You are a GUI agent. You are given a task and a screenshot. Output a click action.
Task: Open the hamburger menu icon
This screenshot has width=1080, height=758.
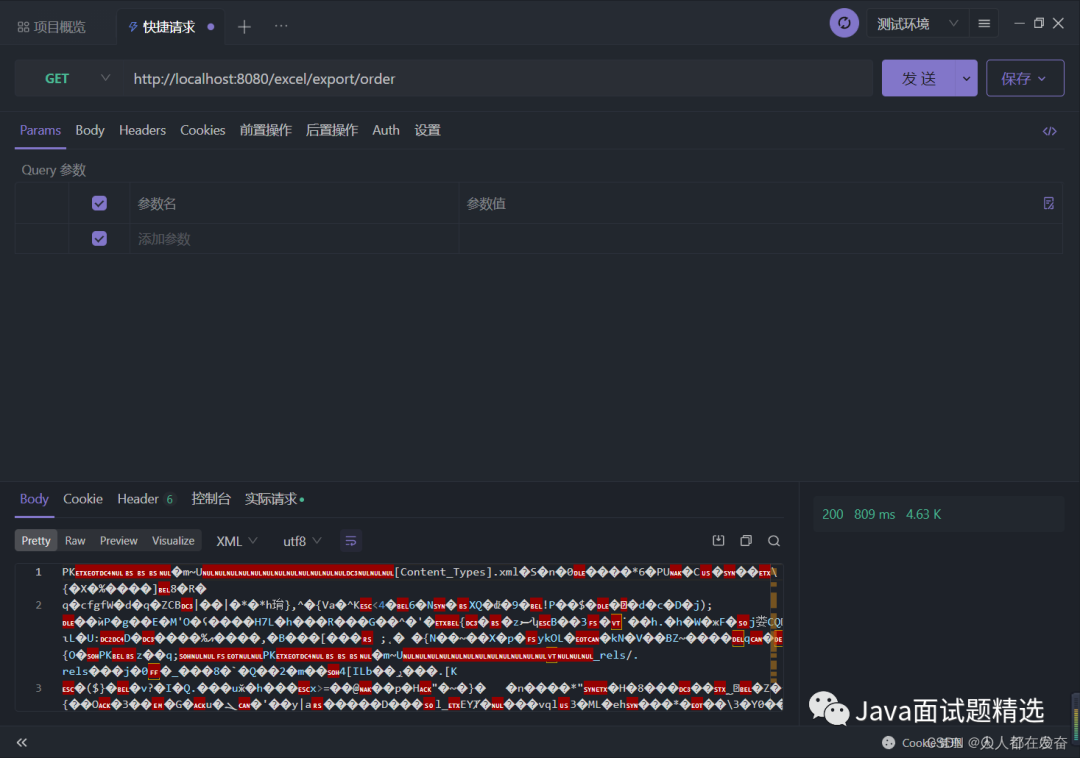click(x=984, y=24)
